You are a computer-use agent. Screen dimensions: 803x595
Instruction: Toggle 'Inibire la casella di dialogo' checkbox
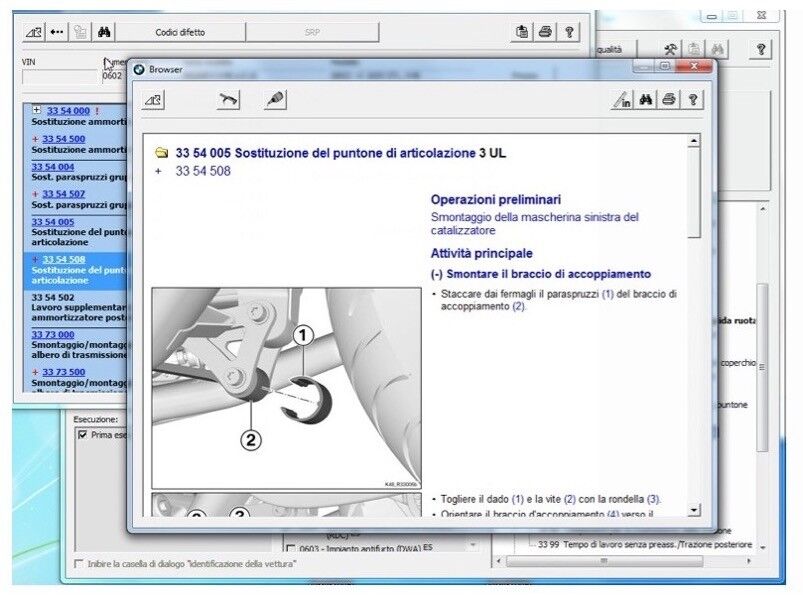click(79, 564)
